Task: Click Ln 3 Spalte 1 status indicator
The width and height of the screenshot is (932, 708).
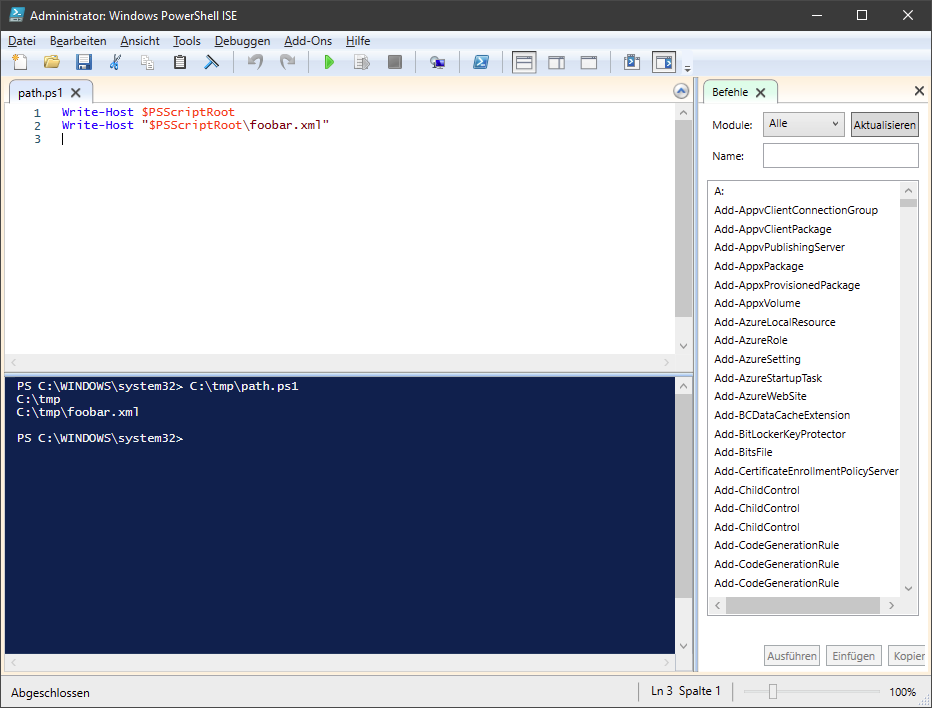Action: [685, 691]
